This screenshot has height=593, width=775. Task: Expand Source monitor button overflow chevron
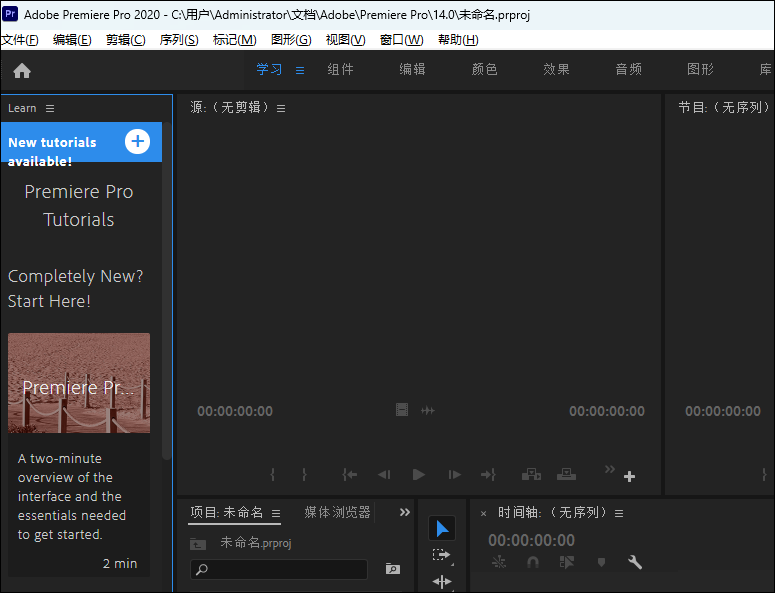tap(610, 468)
